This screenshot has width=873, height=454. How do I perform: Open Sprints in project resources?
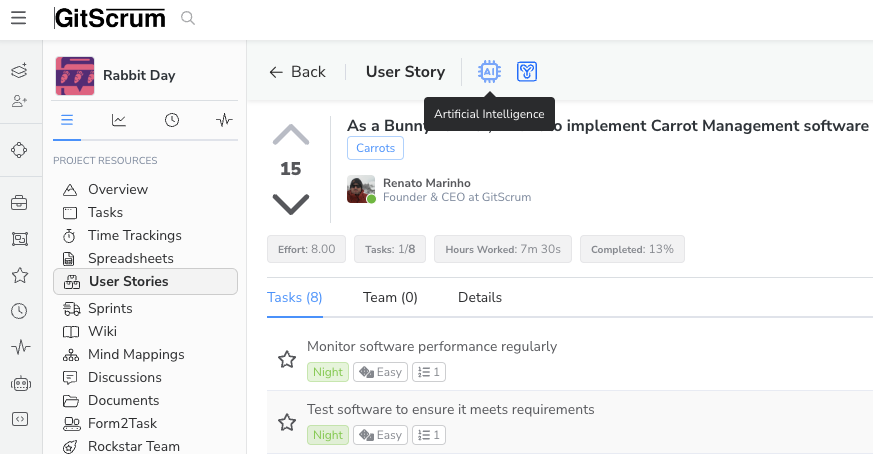click(110, 308)
